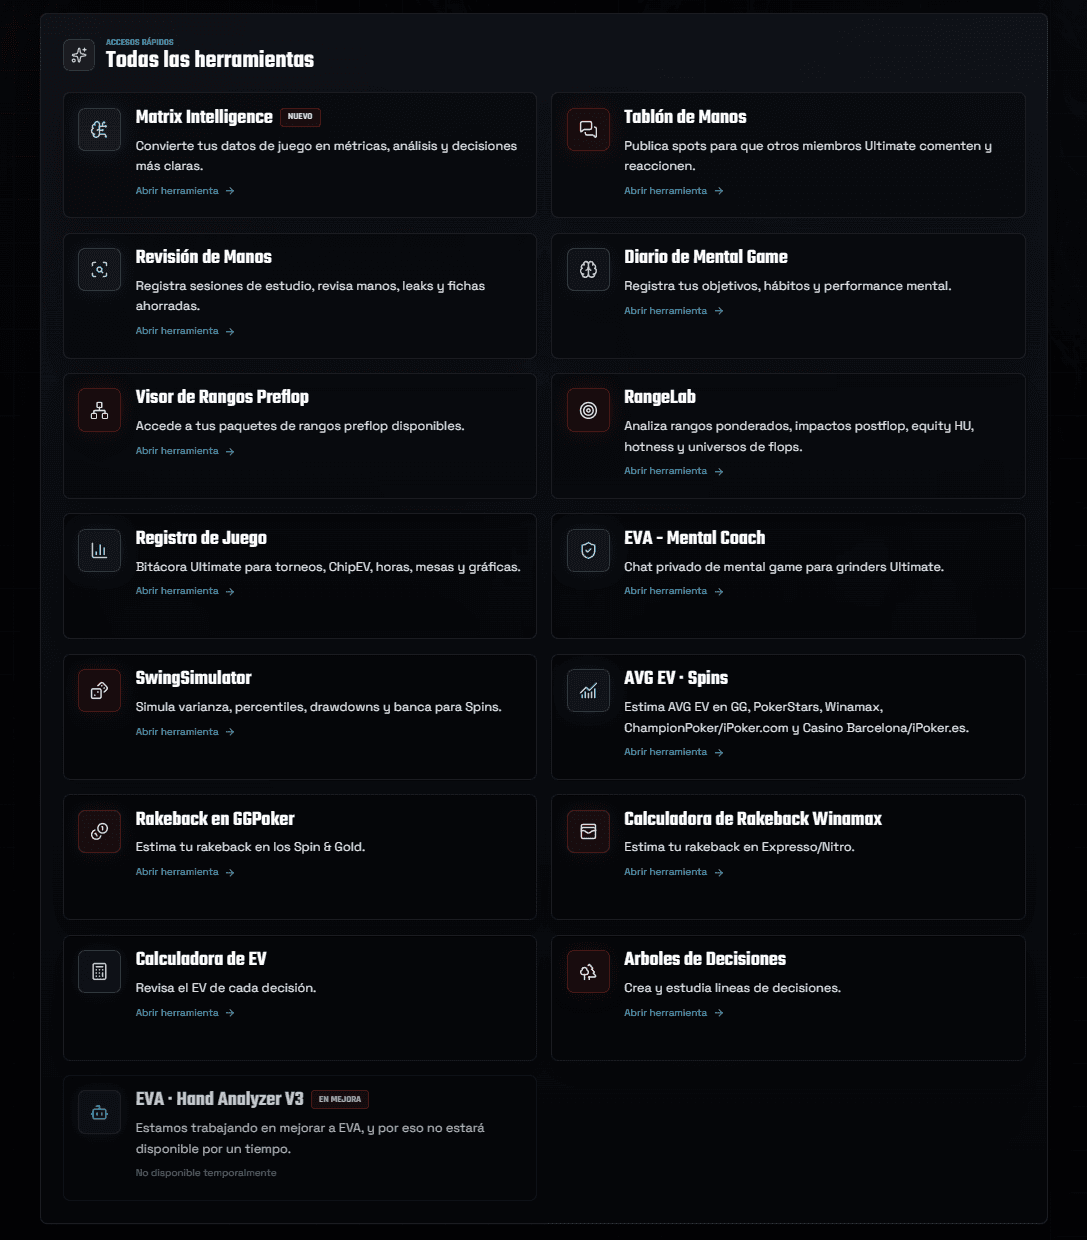Click the Registro de Juego bar chart icon
The height and width of the screenshot is (1240, 1087).
coord(99,551)
